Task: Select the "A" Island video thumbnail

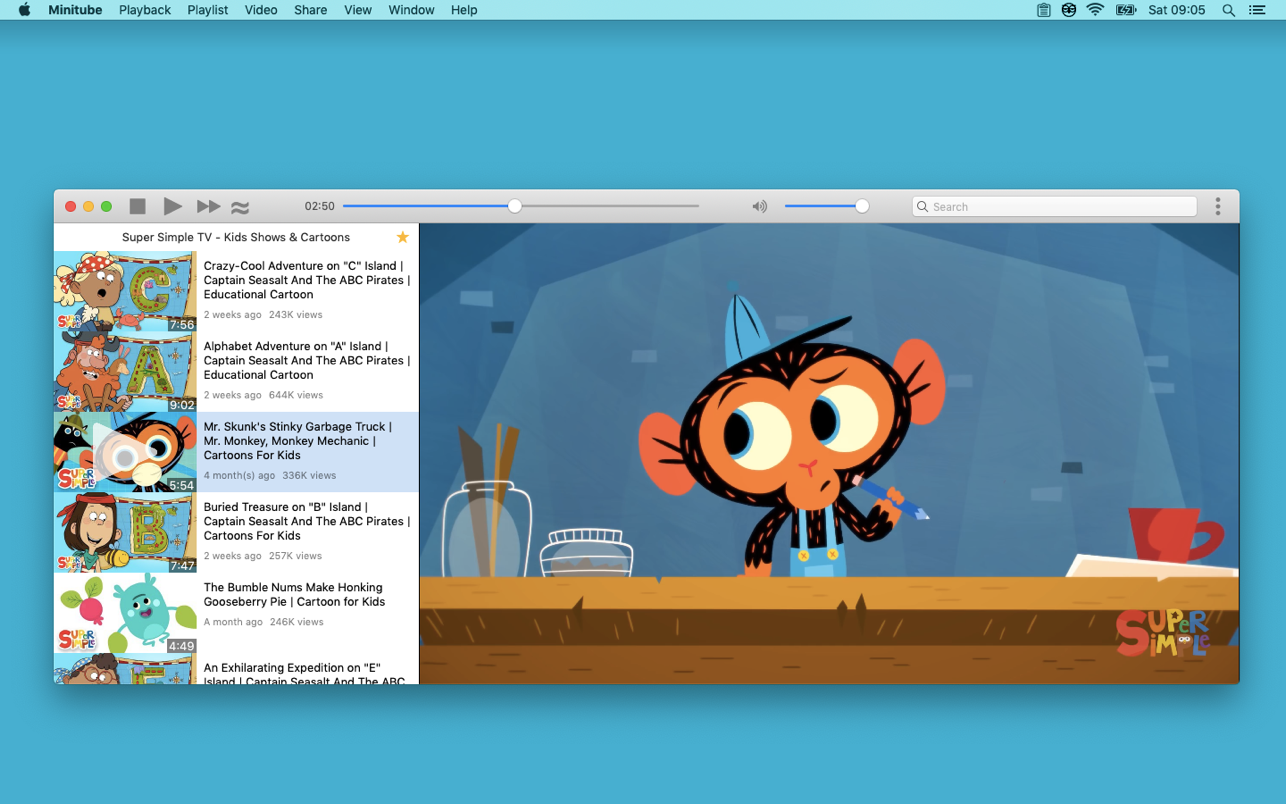Action: click(x=125, y=371)
